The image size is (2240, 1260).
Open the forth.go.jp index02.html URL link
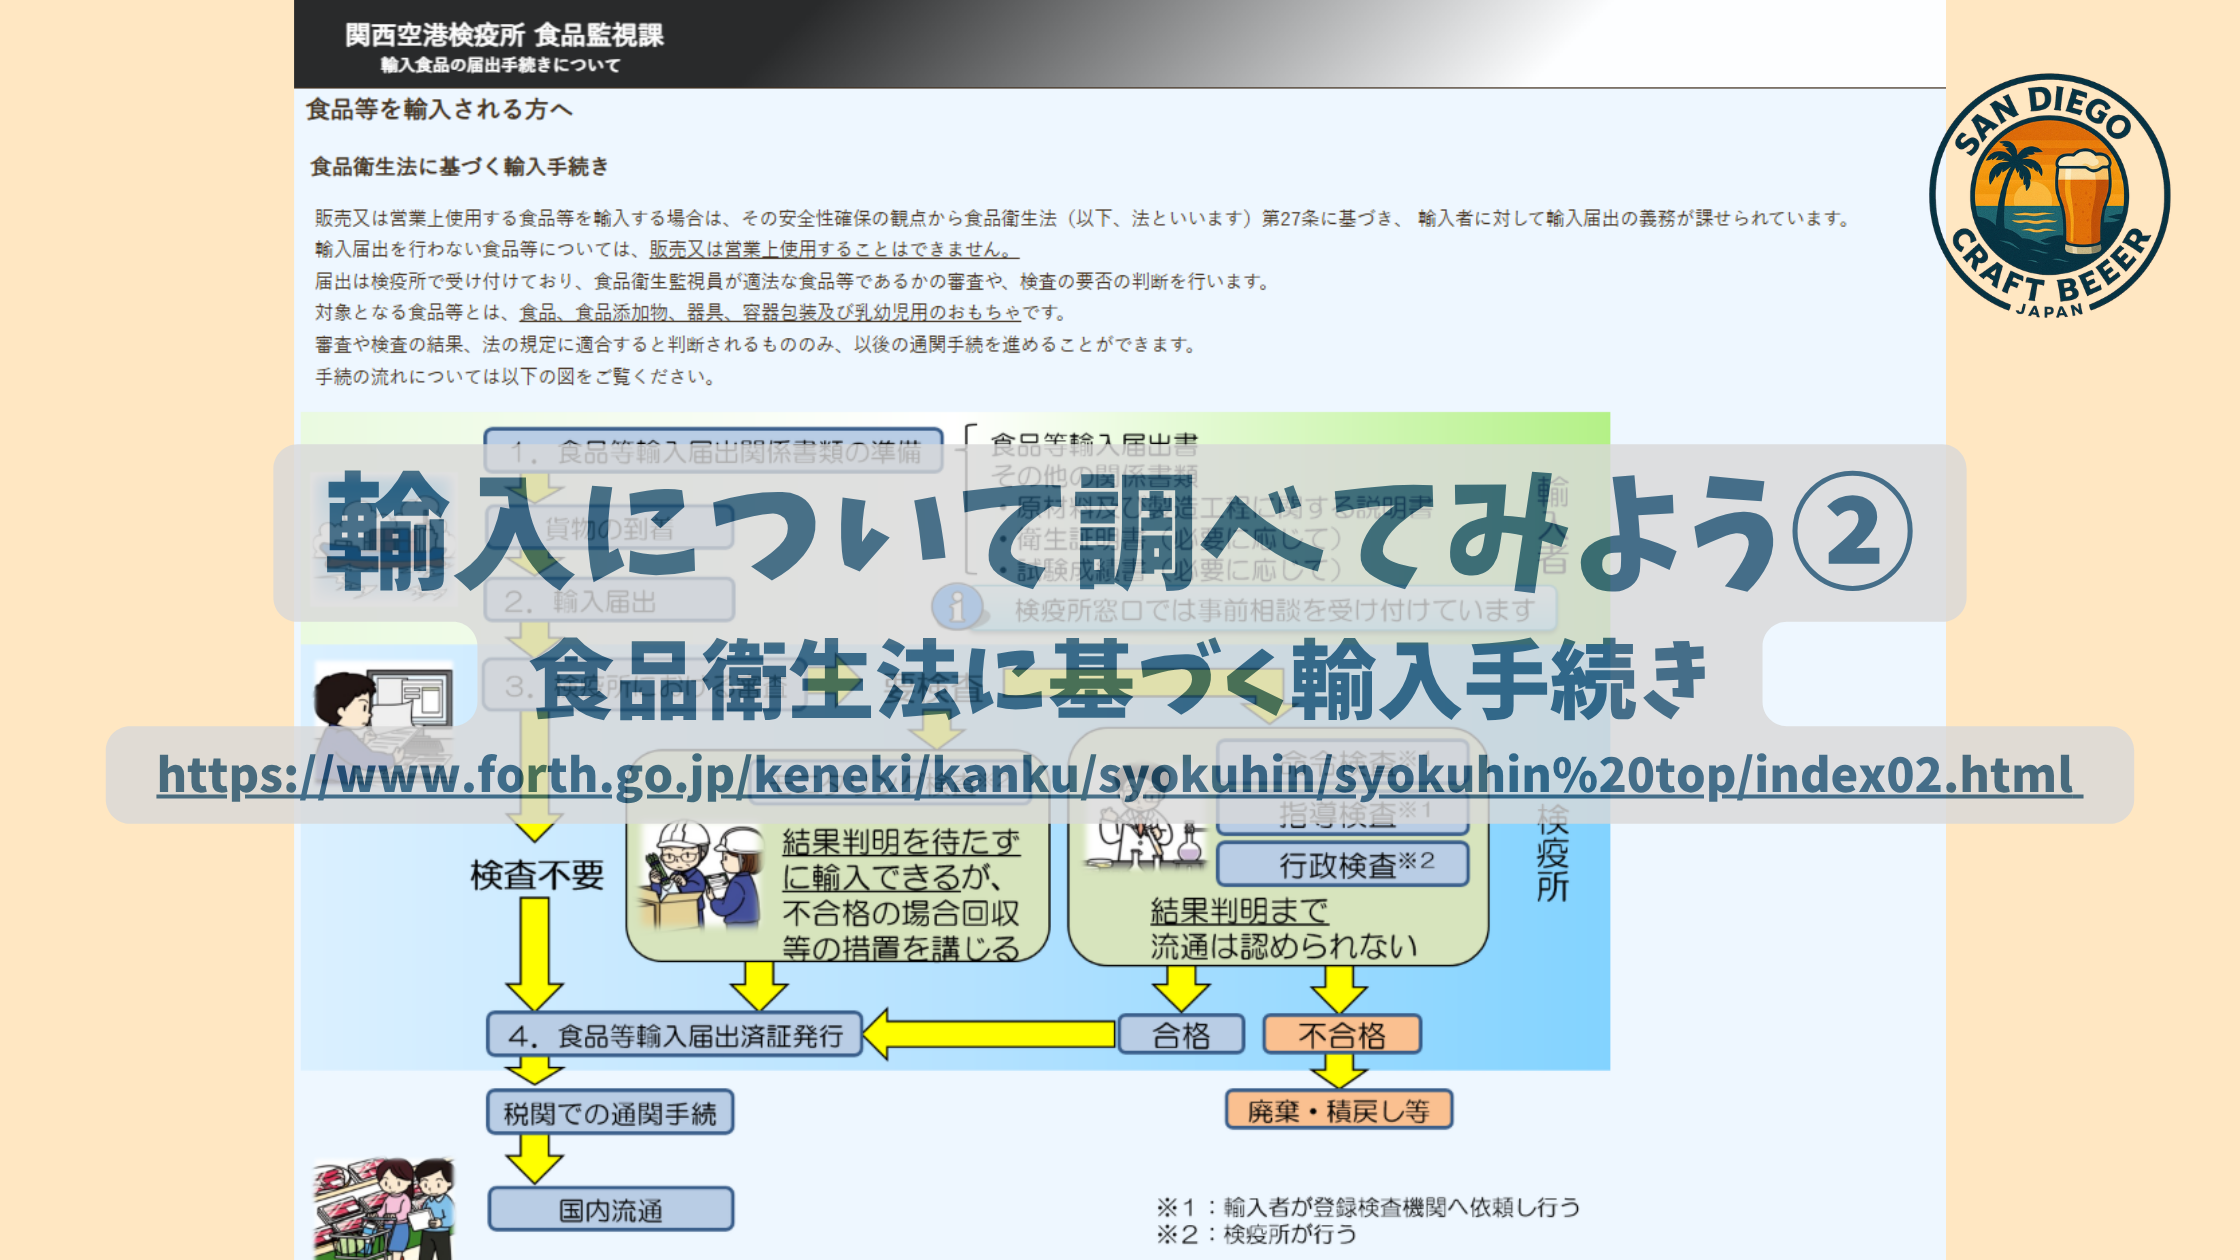(1119, 774)
